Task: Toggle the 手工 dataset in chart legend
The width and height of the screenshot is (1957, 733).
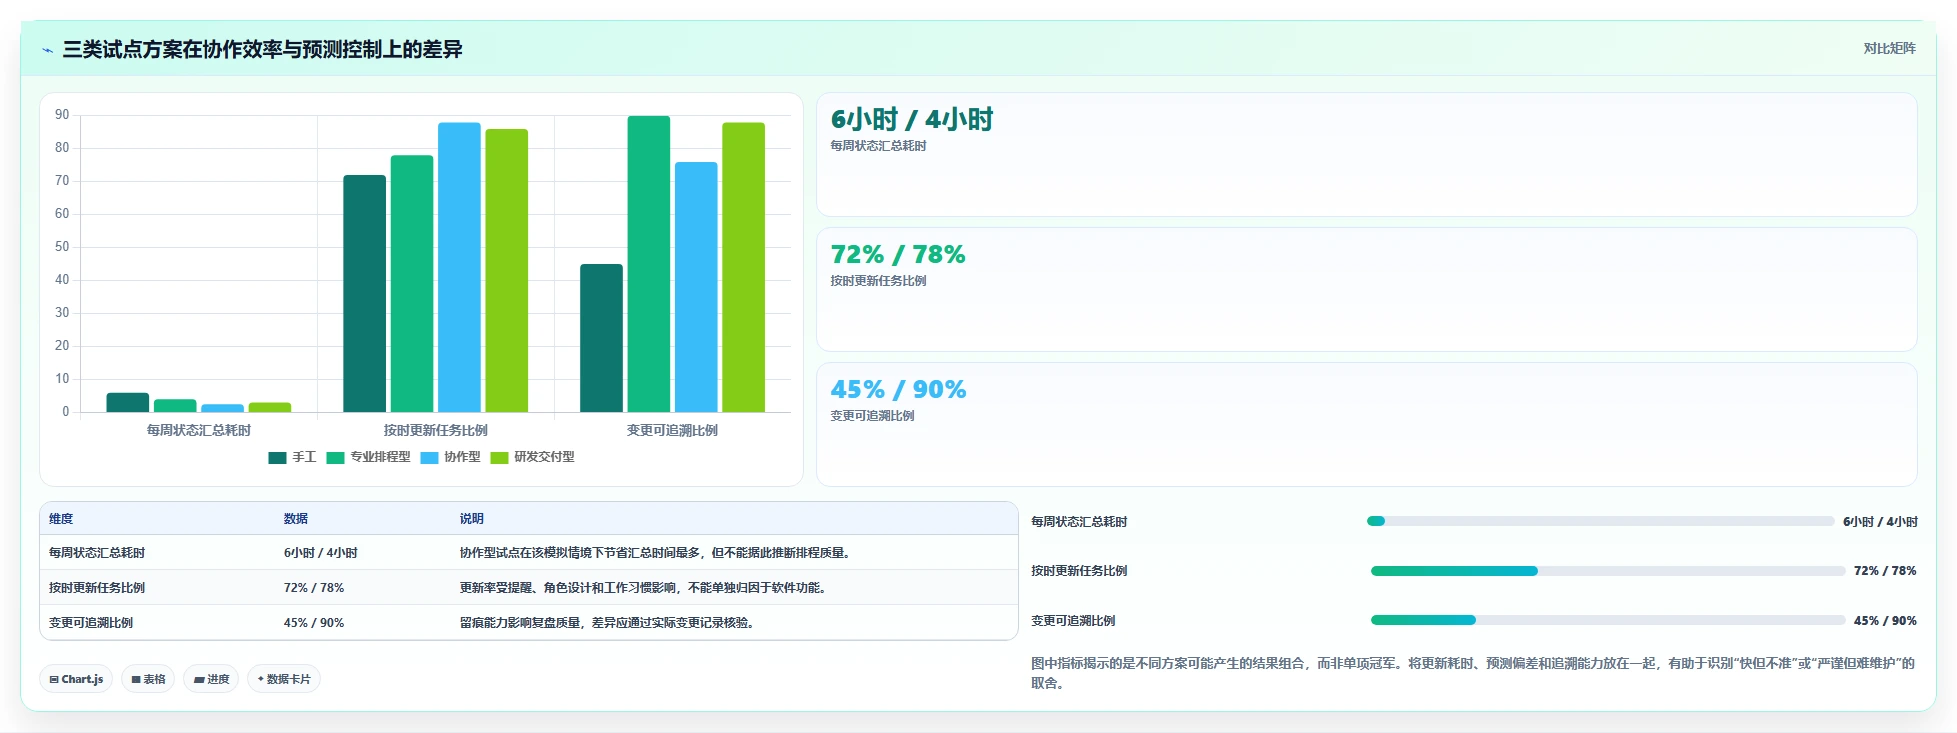Action: (x=292, y=457)
